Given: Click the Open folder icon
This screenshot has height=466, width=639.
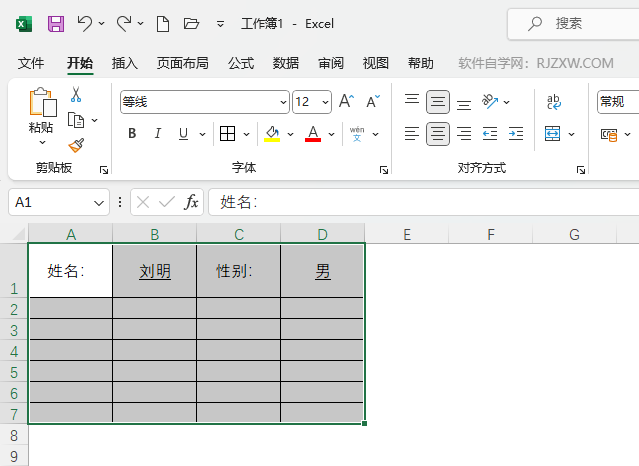Looking at the screenshot, I should [191, 24].
